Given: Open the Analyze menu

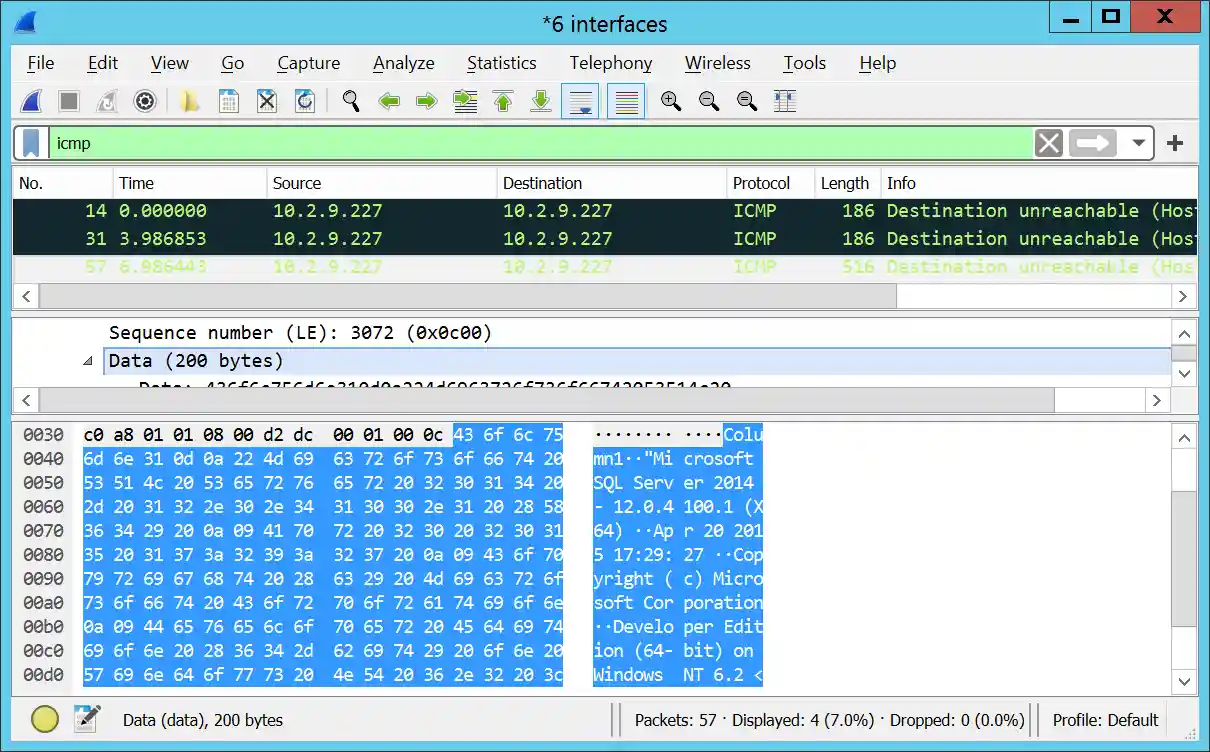Looking at the screenshot, I should click(404, 63).
